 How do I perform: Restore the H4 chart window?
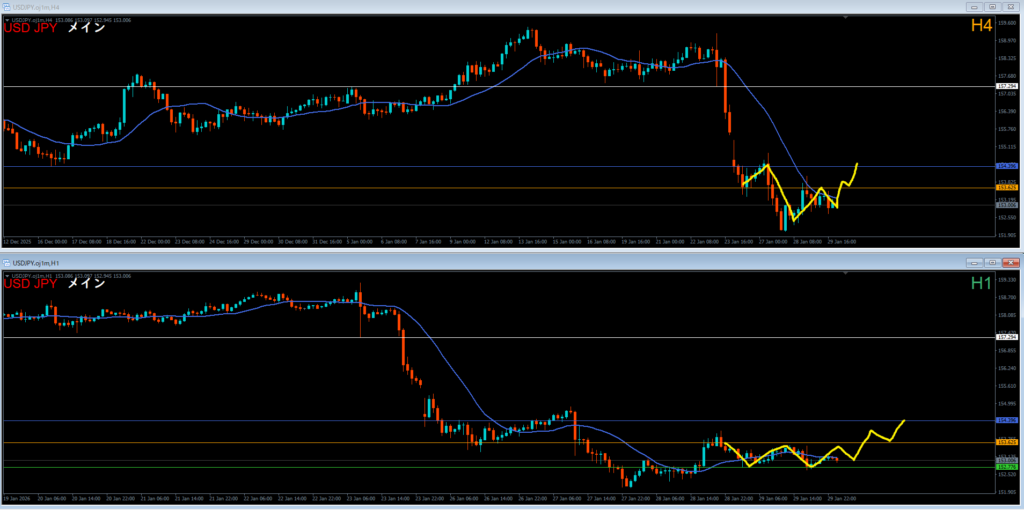pos(993,8)
